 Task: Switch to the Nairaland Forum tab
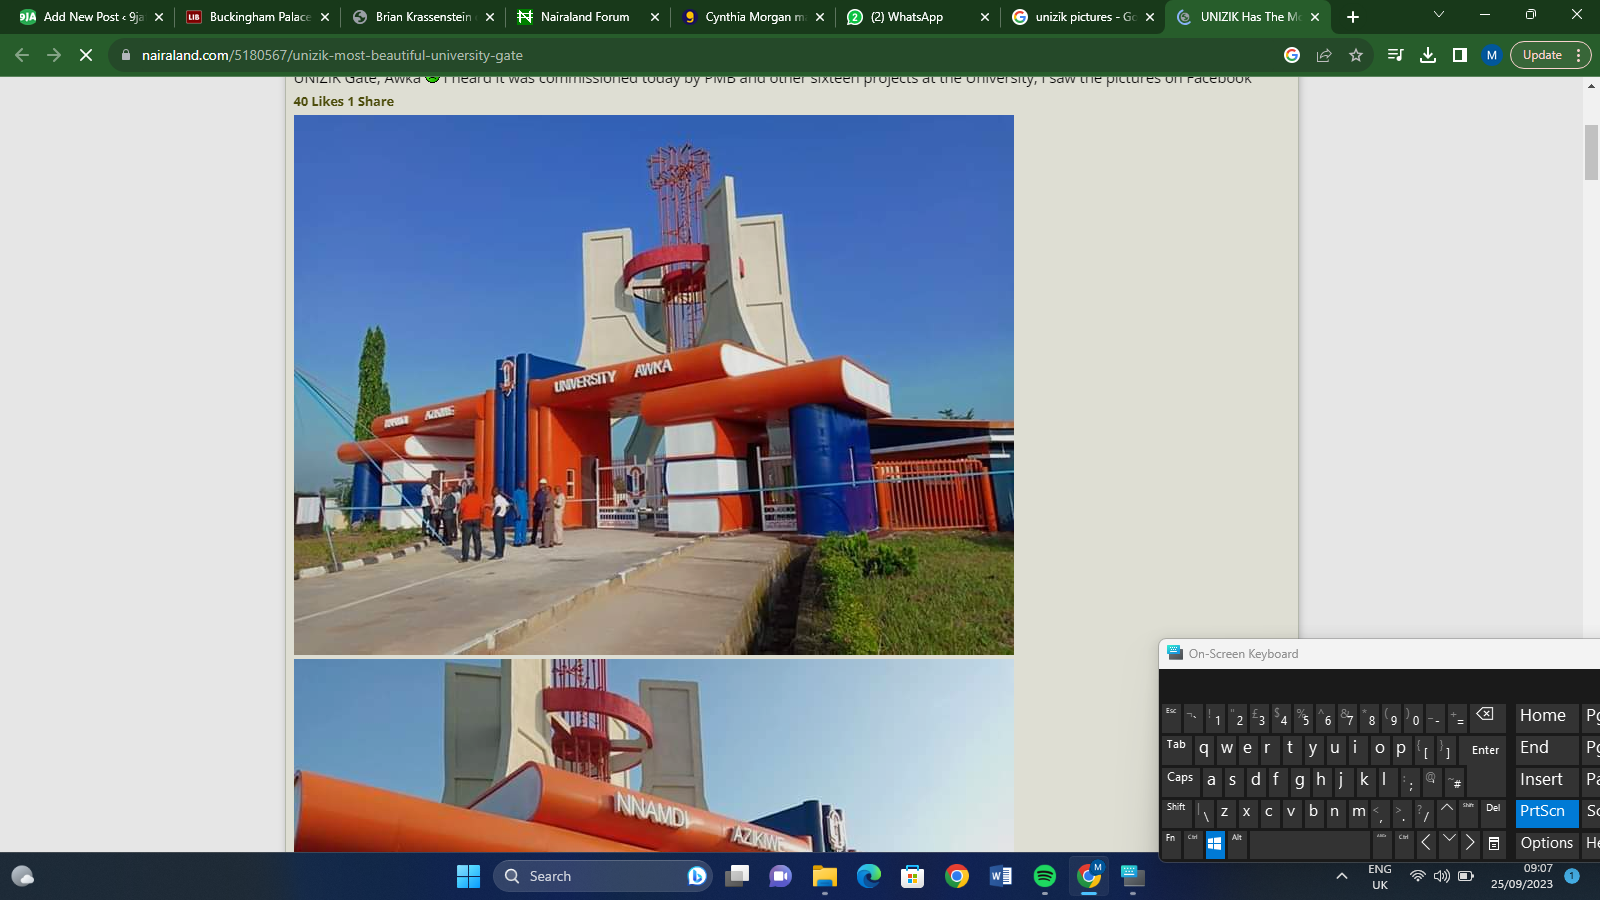(x=585, y=17)
